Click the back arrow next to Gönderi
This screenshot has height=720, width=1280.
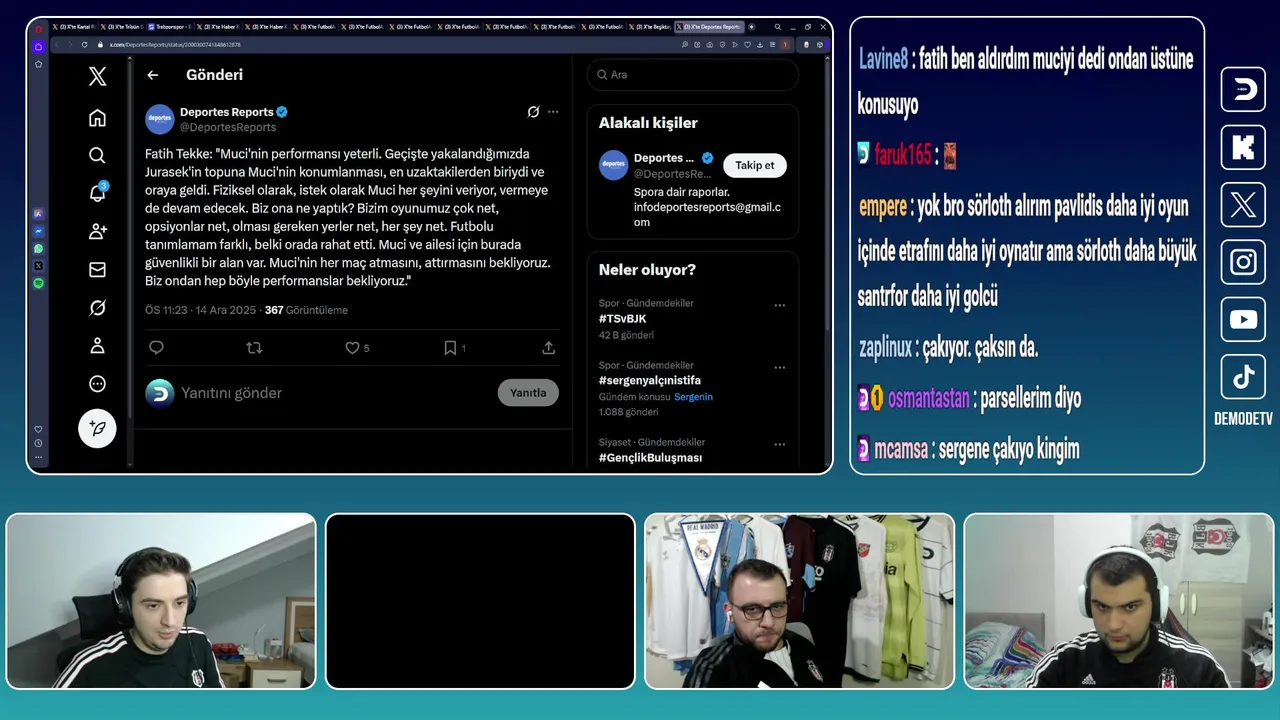153,75
